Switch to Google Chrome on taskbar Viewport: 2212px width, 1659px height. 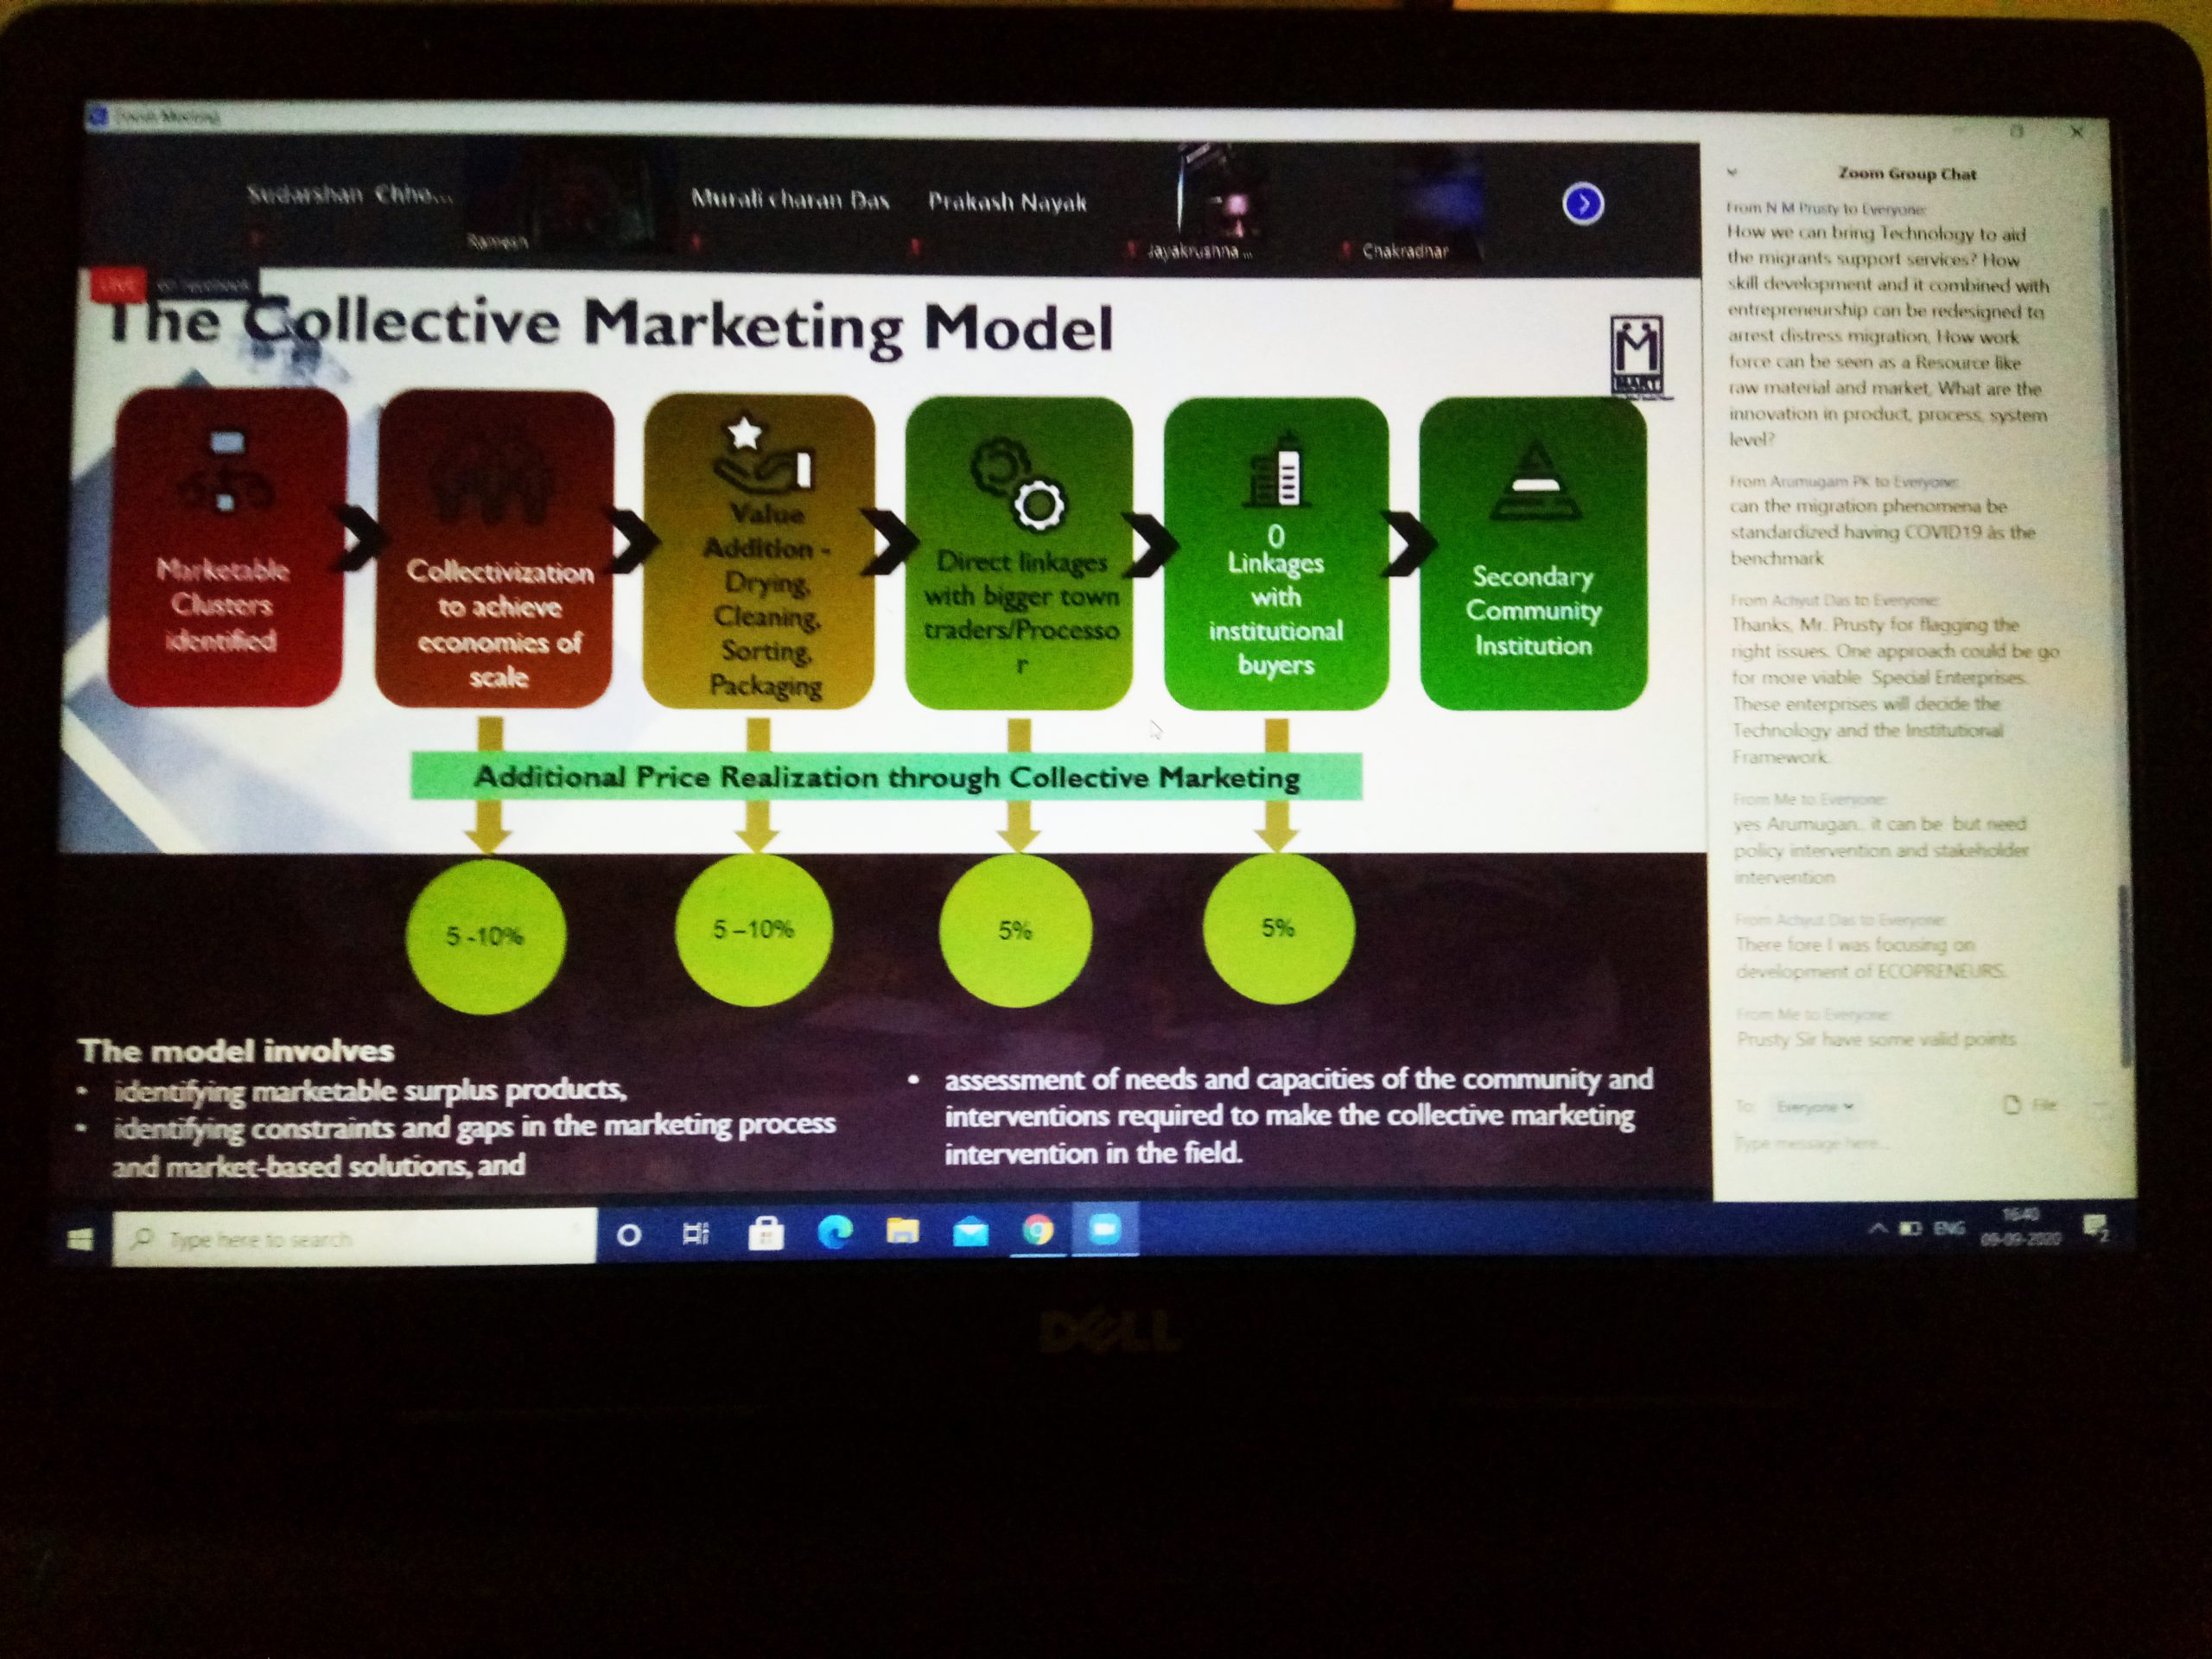tap(1038, 1230)
